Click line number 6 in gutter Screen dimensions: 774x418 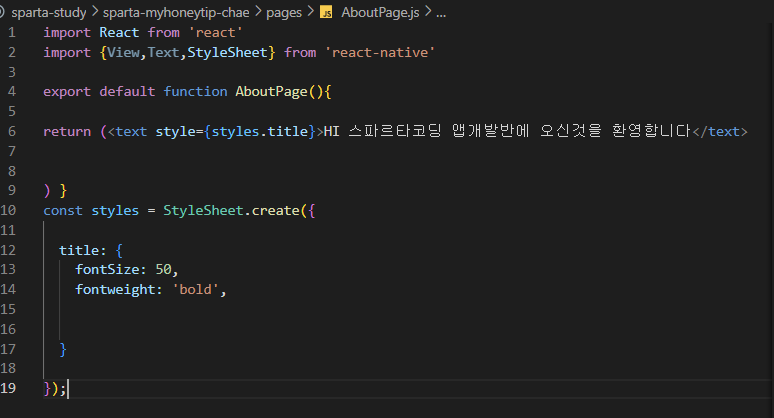(x=12, y=131)
